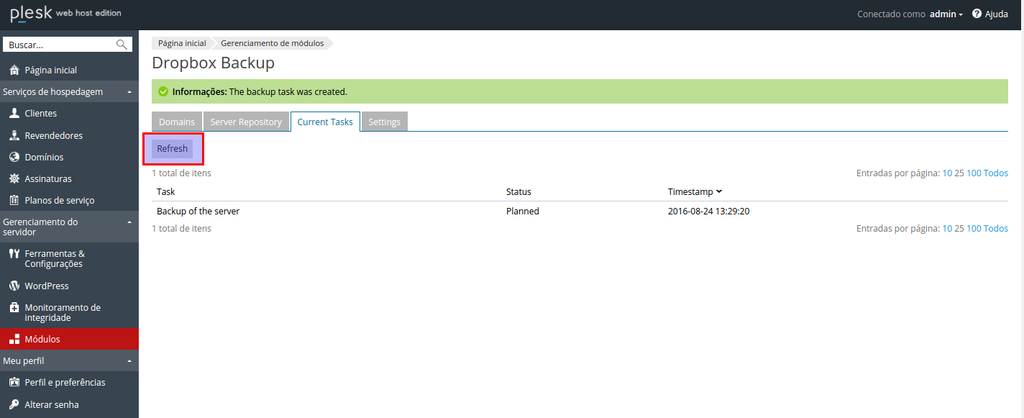Open the admin user dropdown

(946, 15)
